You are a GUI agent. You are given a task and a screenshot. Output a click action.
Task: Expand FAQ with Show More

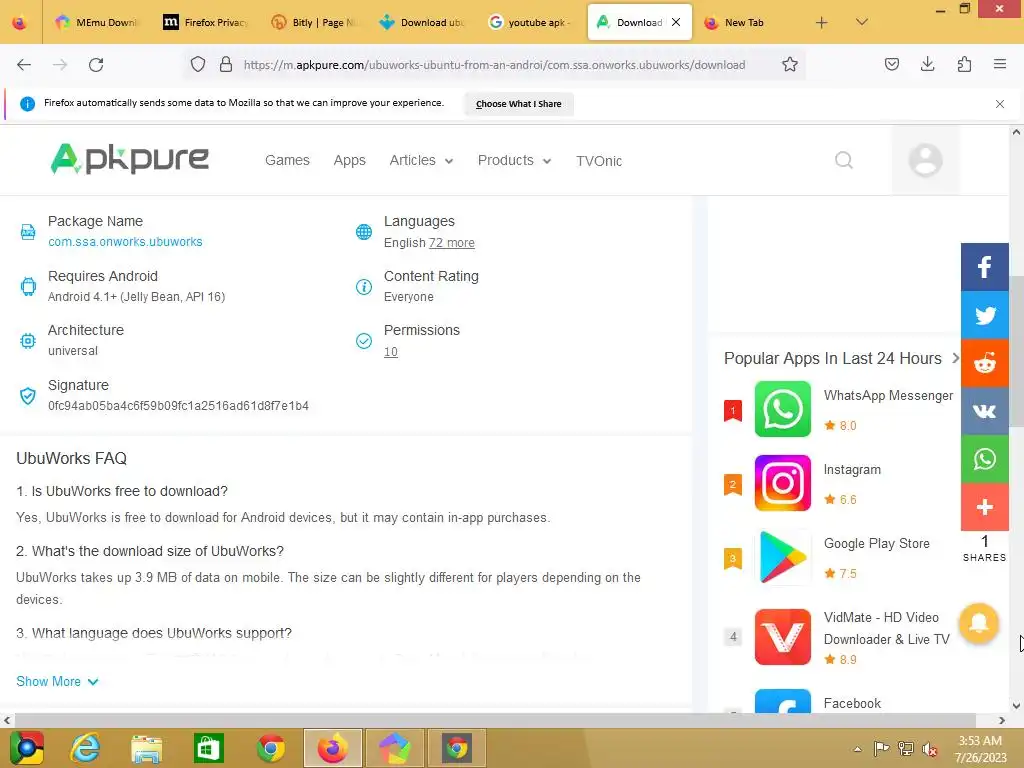[x=57, y=681]
